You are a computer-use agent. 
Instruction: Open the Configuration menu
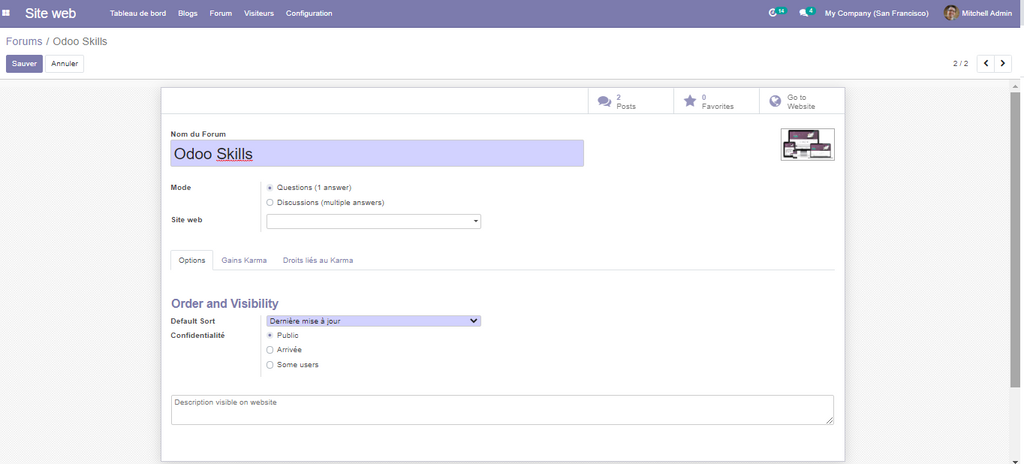coord(309,13)
